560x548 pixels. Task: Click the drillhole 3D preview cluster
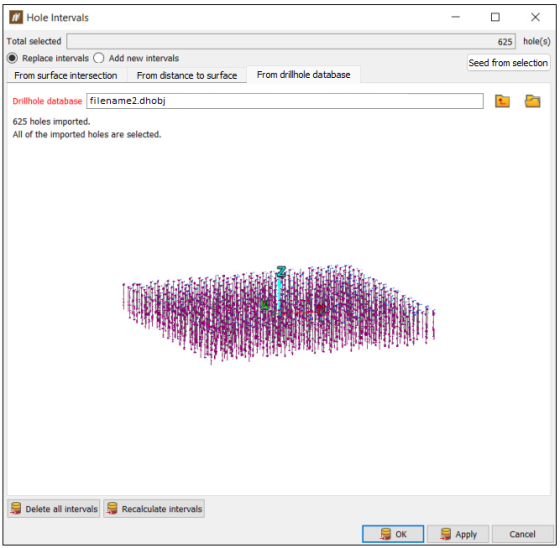click(279, 314)
